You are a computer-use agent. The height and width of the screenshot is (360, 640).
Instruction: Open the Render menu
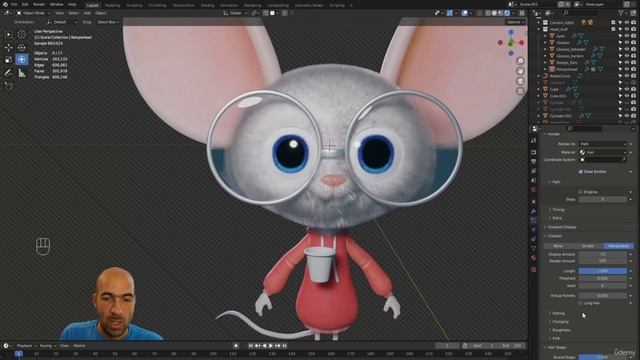point(39,4)
